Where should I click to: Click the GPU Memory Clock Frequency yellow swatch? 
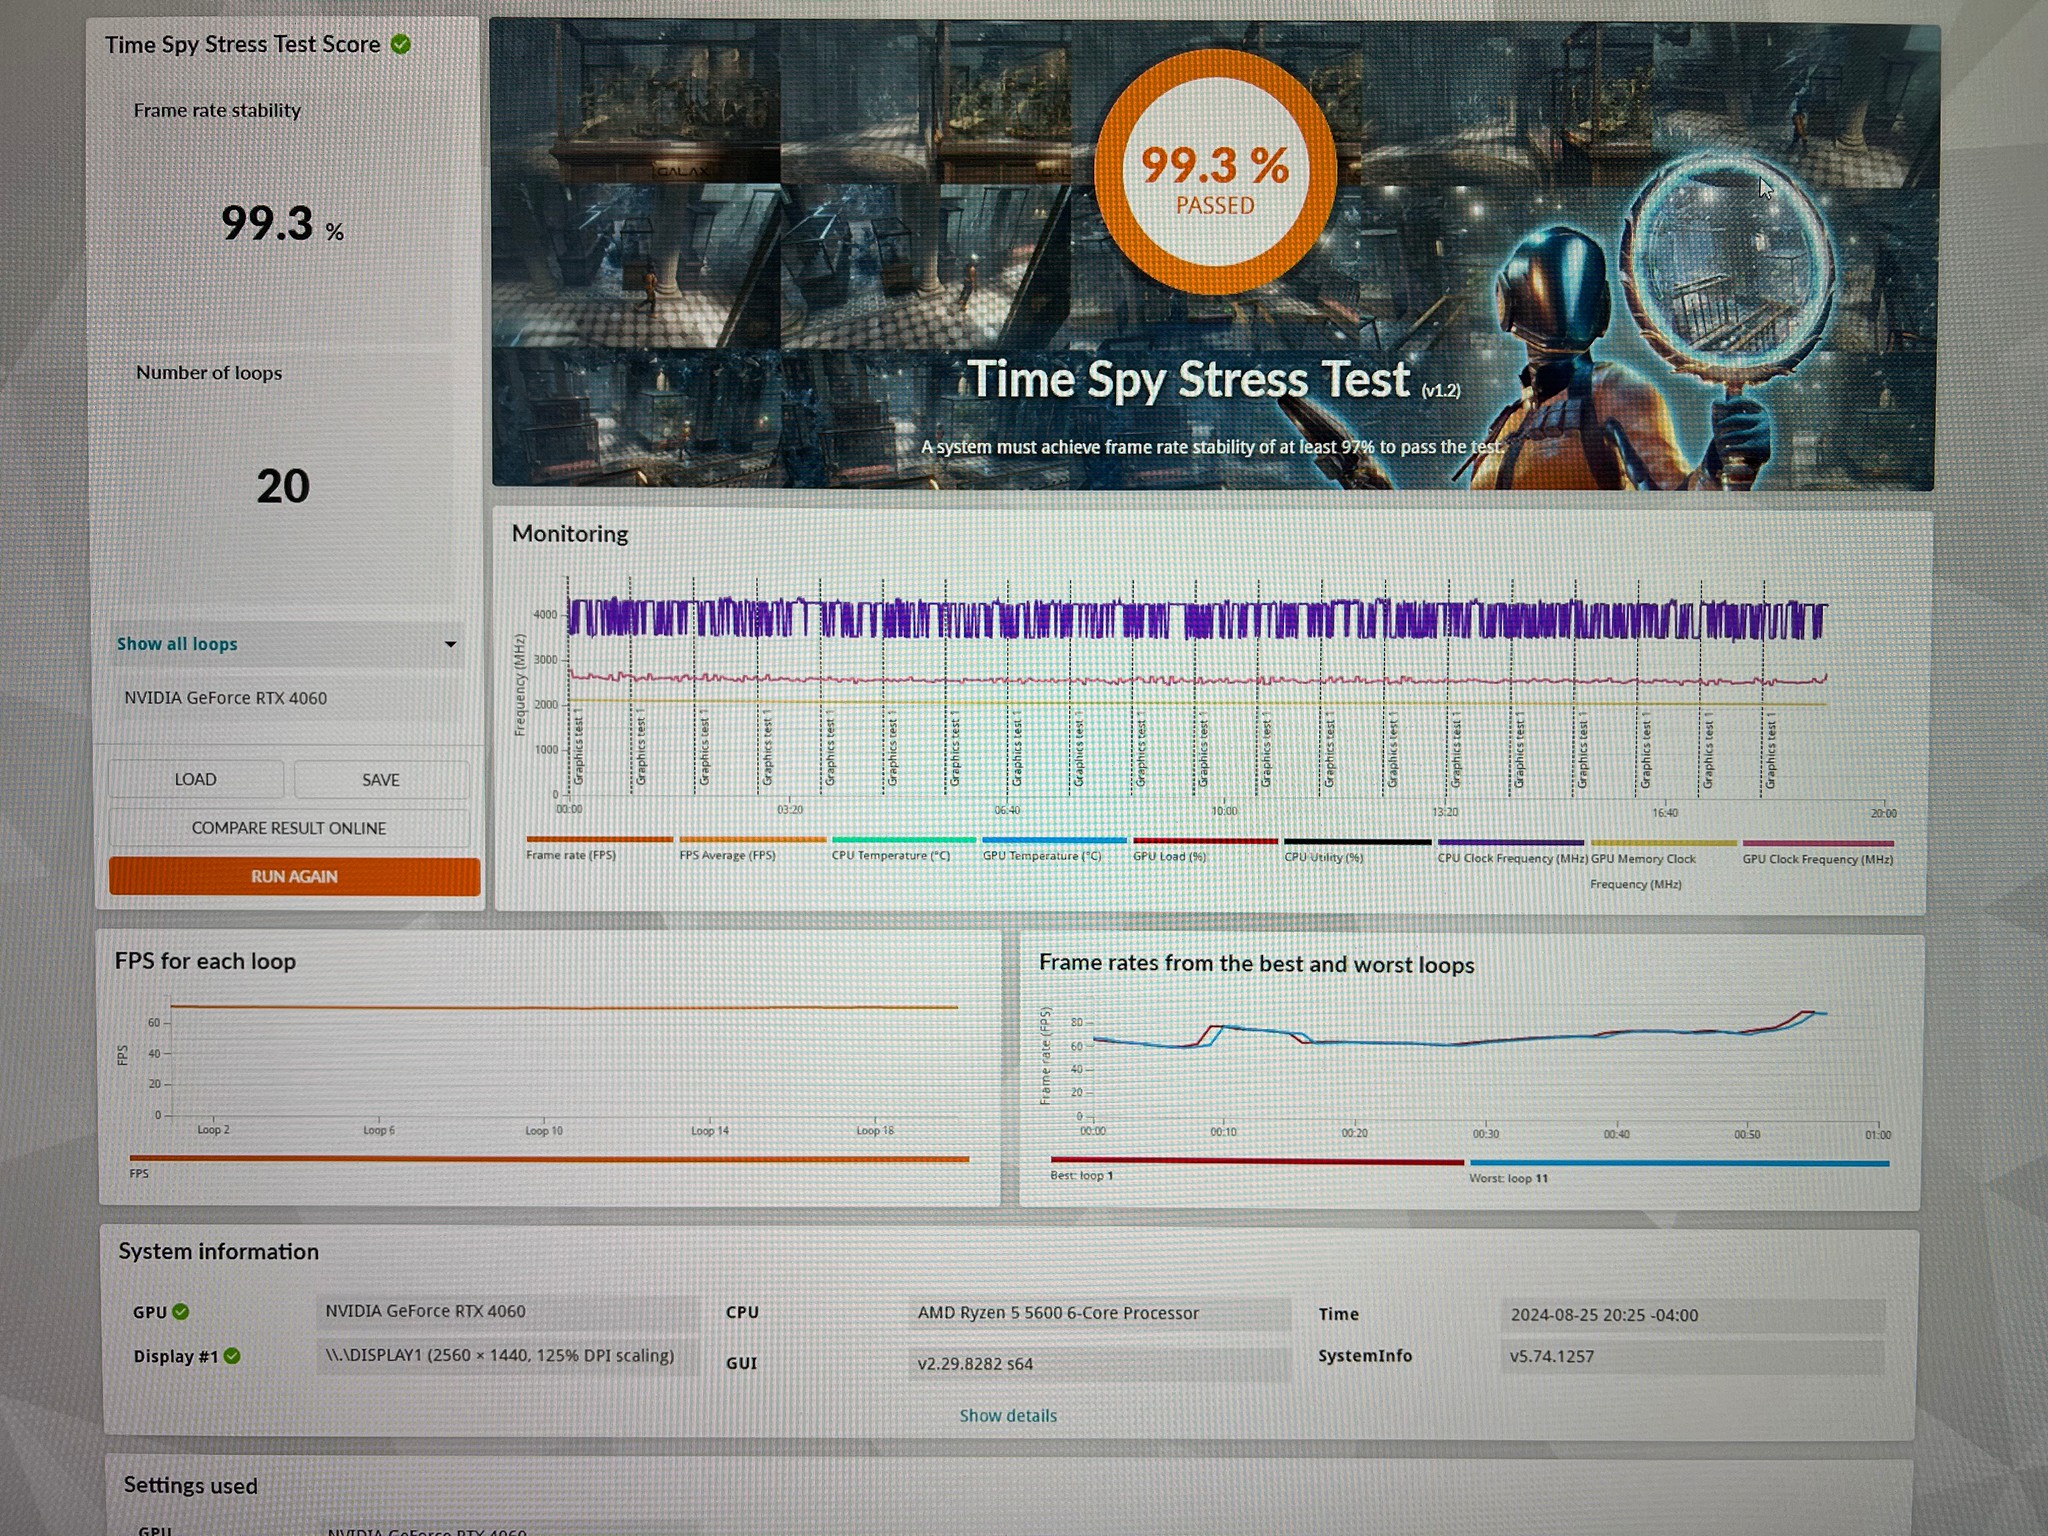[1664, 844]
